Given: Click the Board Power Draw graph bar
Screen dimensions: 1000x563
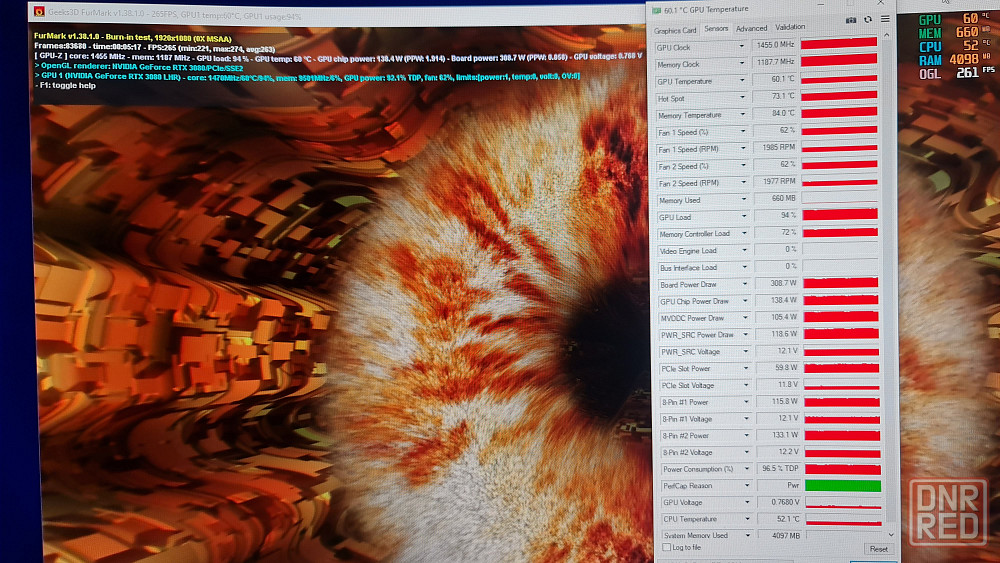Looking at the screenshot, I should pyautogui.click(x=841, y=282).
